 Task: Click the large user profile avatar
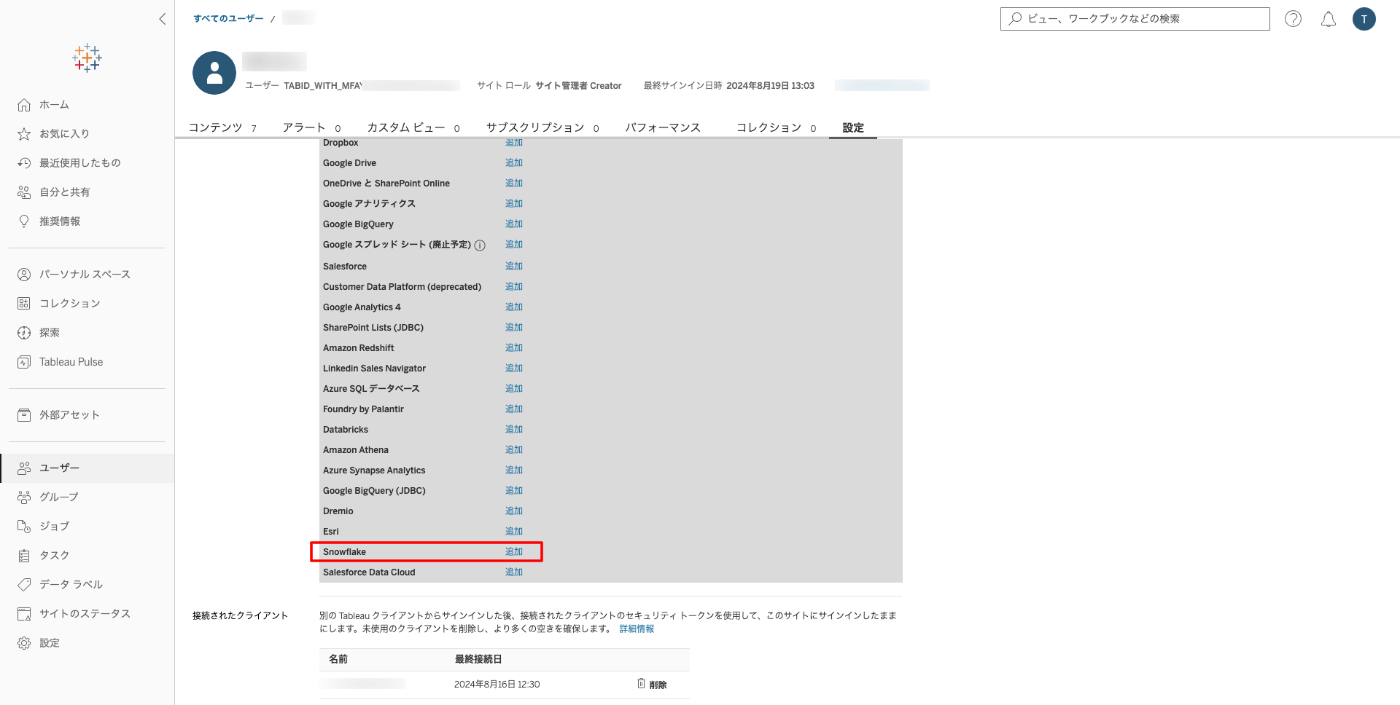(214, 73)
